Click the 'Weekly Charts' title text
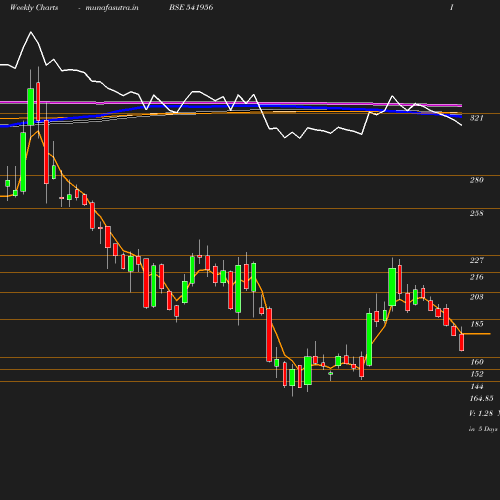 pyautogui.click(x=34, y=7)
